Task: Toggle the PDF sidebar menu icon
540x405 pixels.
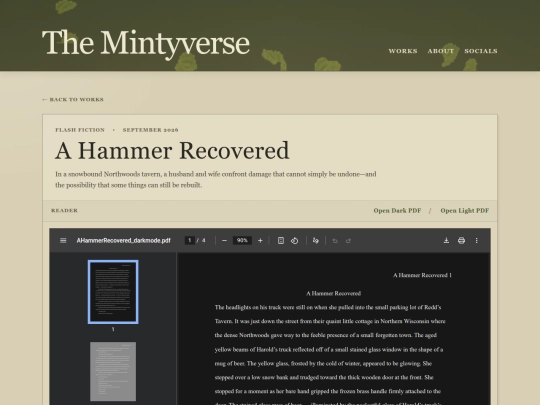Action: (x=63, y=240)
